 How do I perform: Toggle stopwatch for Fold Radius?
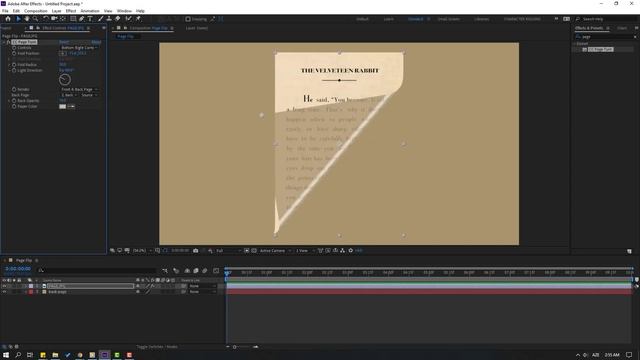click(x=14, y=65)
